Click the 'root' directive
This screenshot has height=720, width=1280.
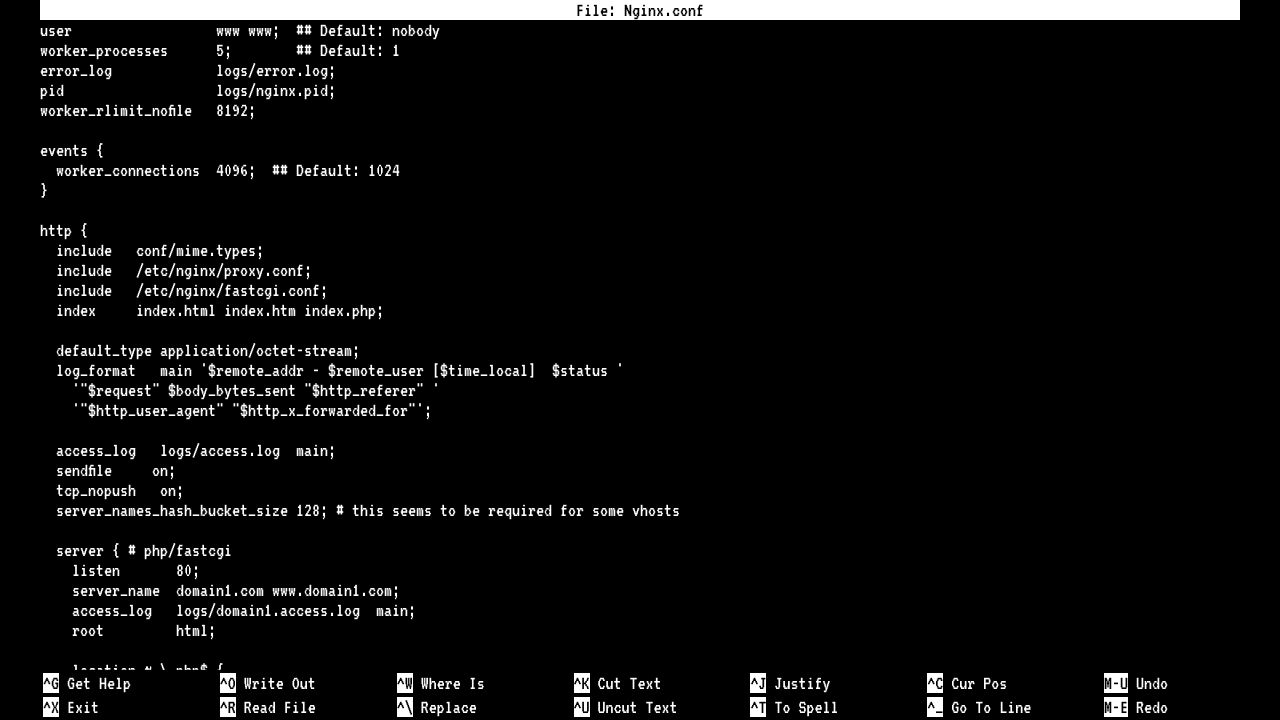[x=88, y=631]
